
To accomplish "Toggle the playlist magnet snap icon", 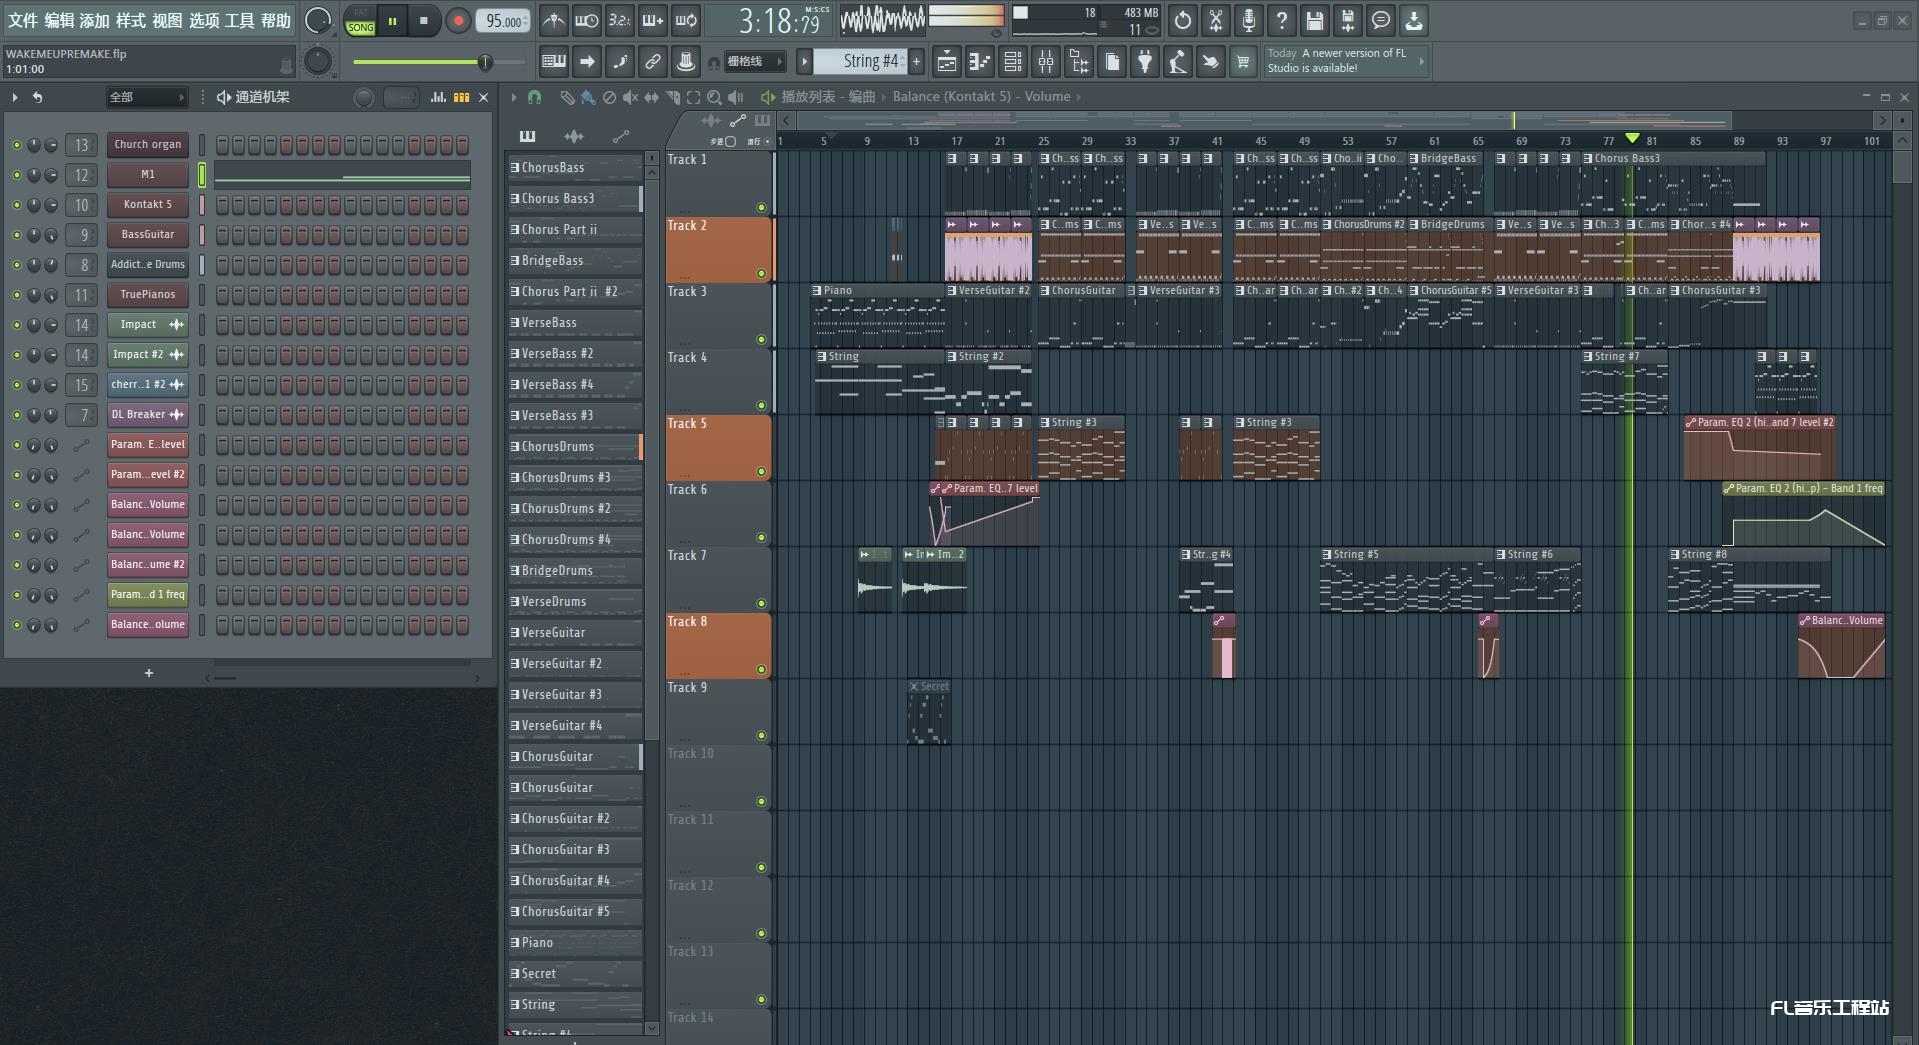I will [535, 97].
